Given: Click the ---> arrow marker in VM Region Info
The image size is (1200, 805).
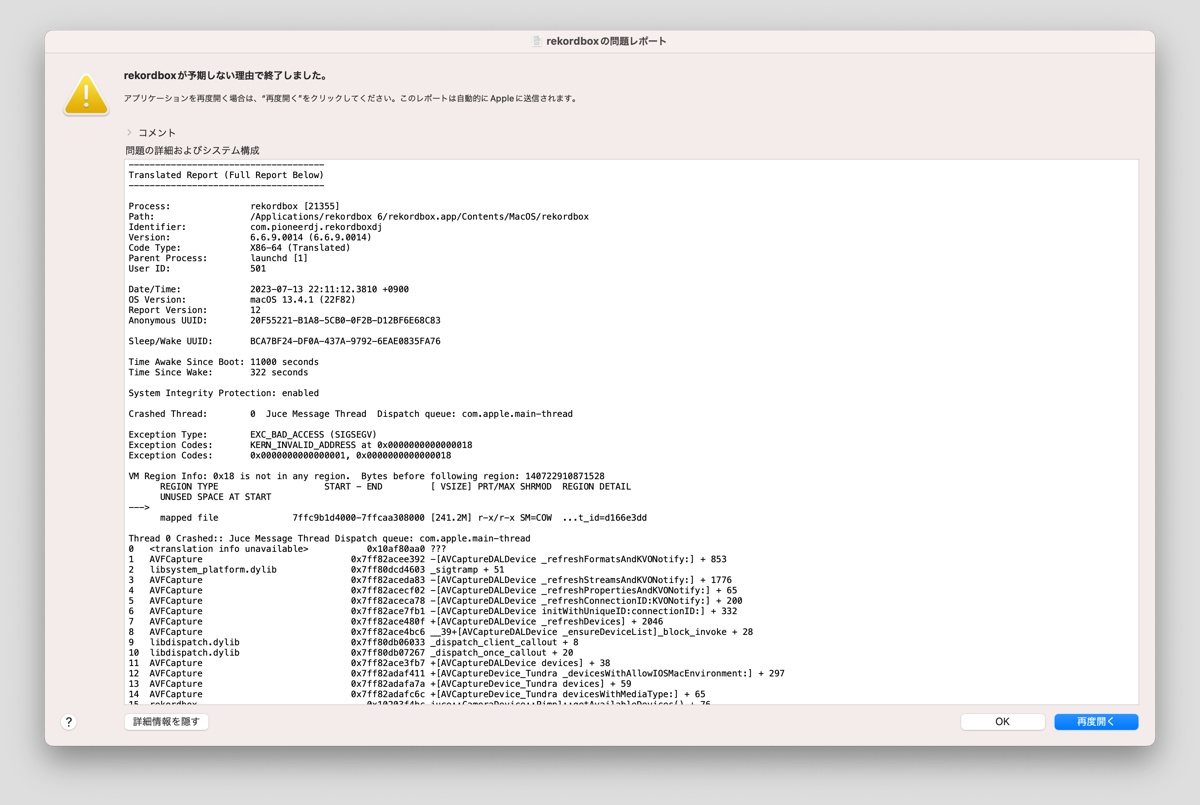Looking at the screenshot, I should [139, 507].
